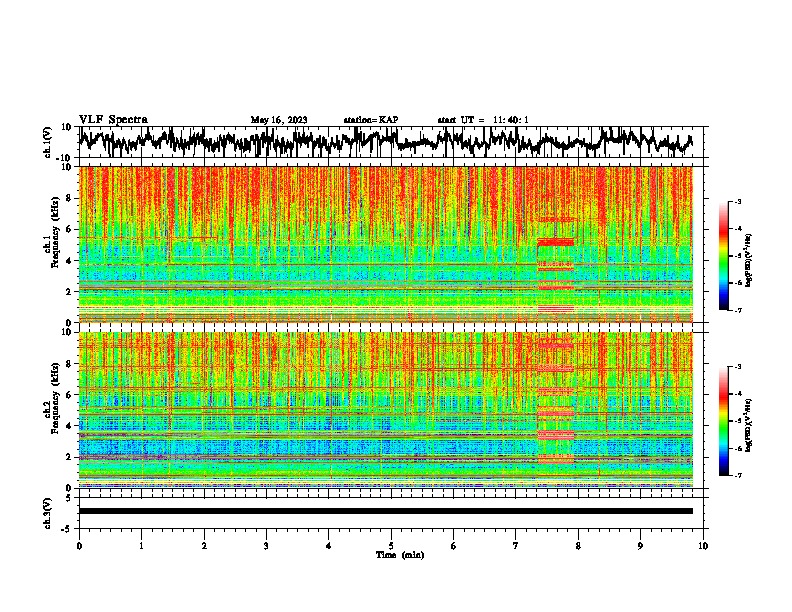Click the "ch.3(V)" axis label
The width and height of the screenshot is (792, 612).
[x=48, y=513]
